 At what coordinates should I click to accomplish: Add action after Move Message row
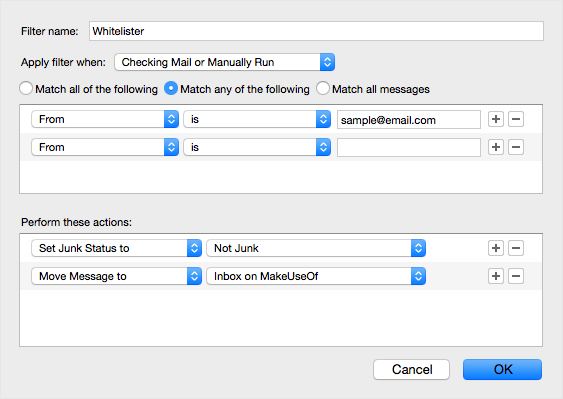point(496,276)
